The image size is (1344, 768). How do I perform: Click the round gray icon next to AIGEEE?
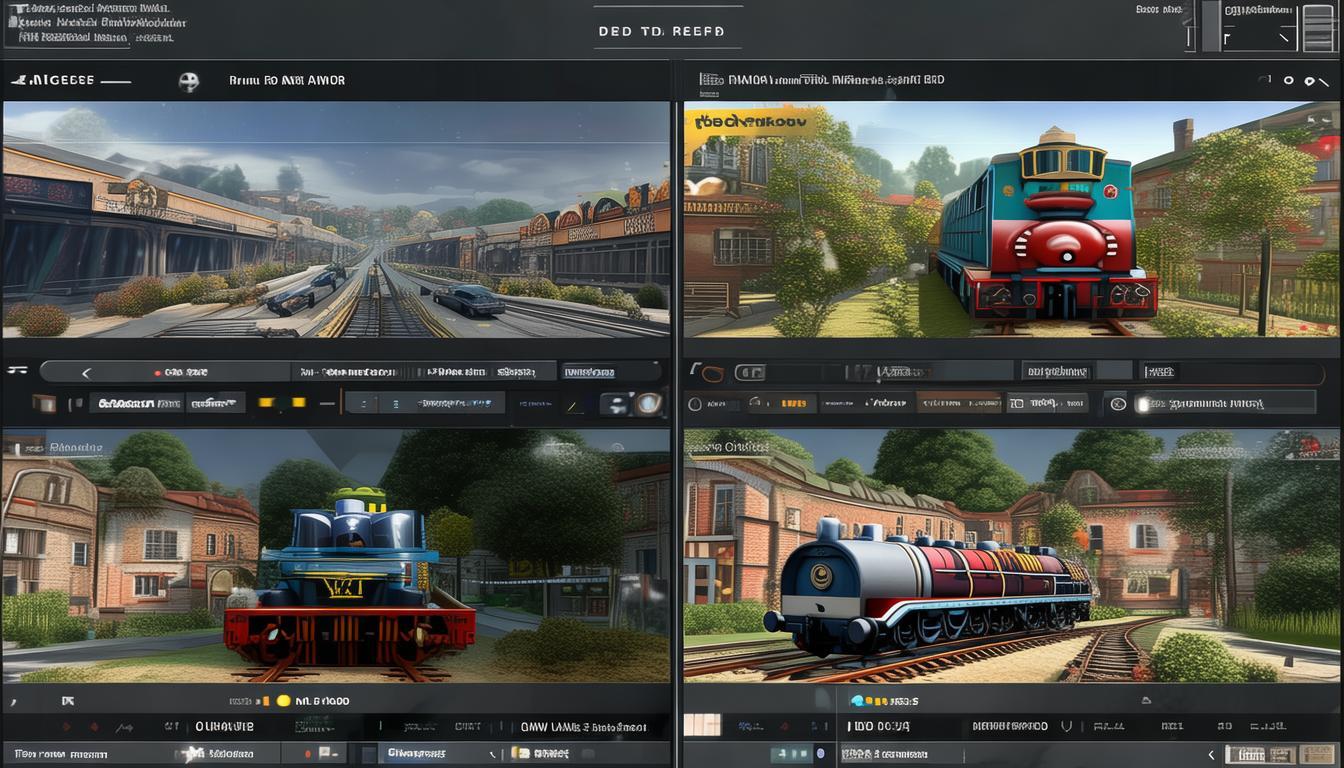coord(188,81)
